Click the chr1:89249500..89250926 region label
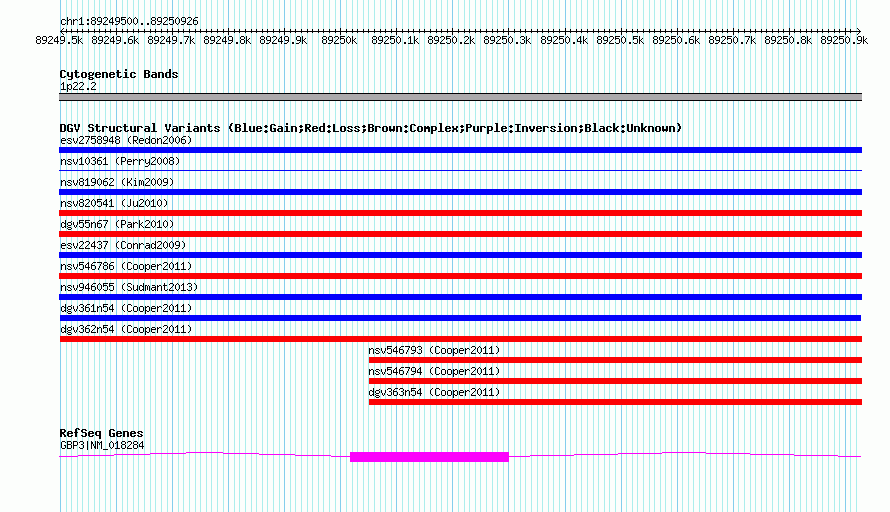This screenshot has height=512, width=890. click(x=129, y=22)
